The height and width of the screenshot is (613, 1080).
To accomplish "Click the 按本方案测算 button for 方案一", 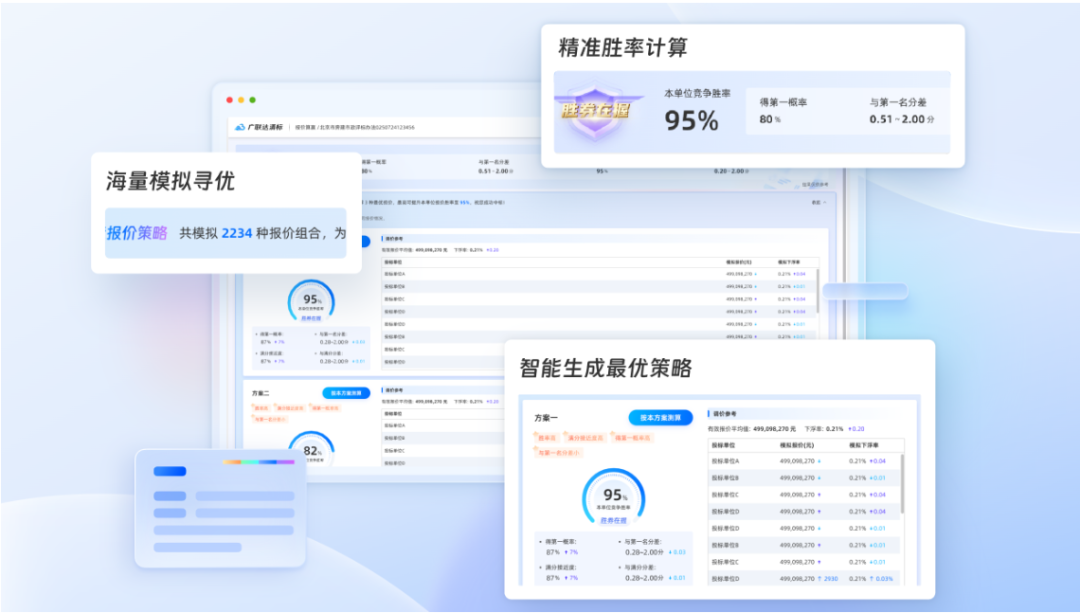I will pyautogui.click(x=660, y=418).
